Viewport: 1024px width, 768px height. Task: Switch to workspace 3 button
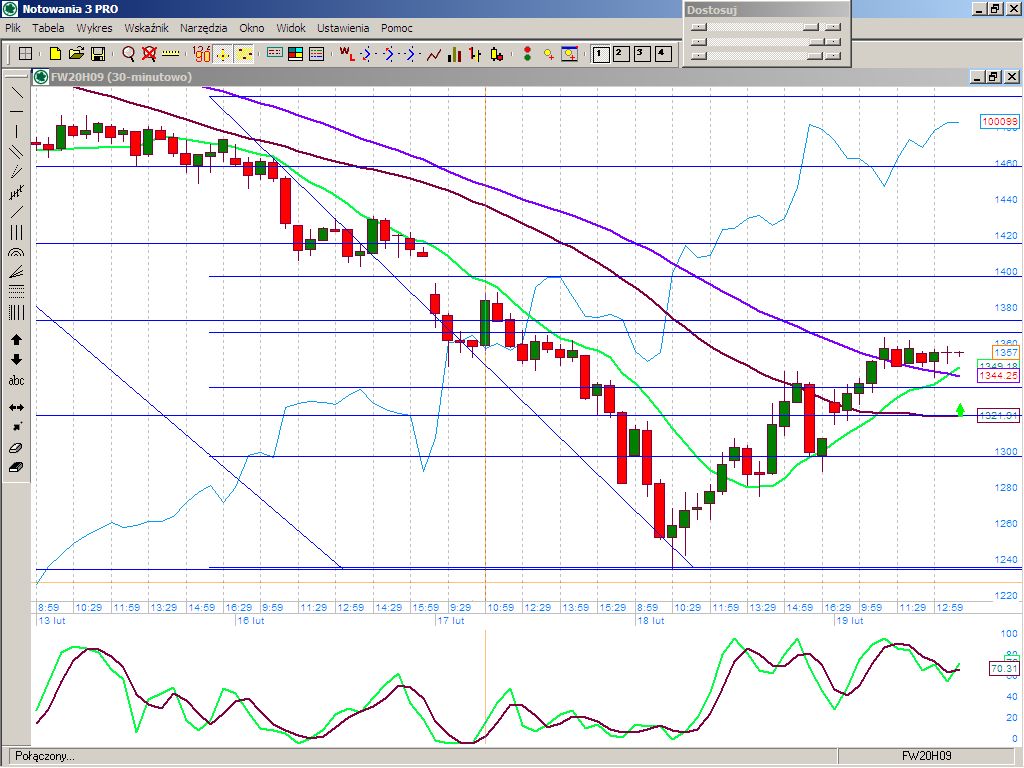point(642,54)
